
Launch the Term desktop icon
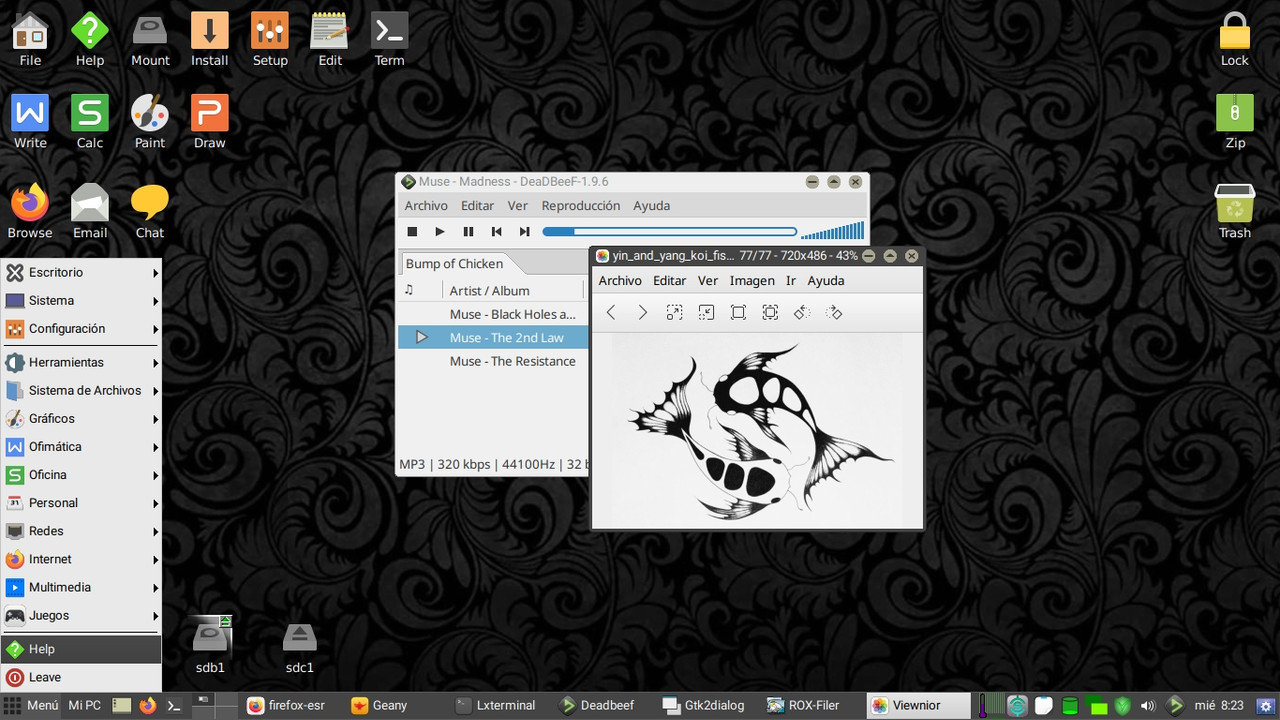pyautogui.click(x=390, y=39)
